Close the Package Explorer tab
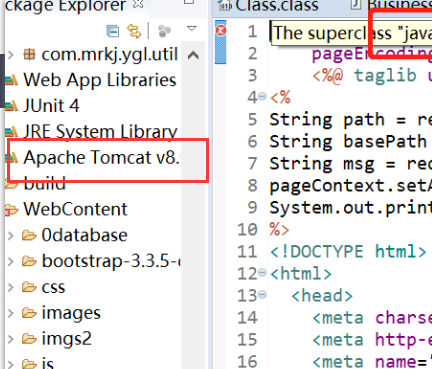 click(138, 3)
